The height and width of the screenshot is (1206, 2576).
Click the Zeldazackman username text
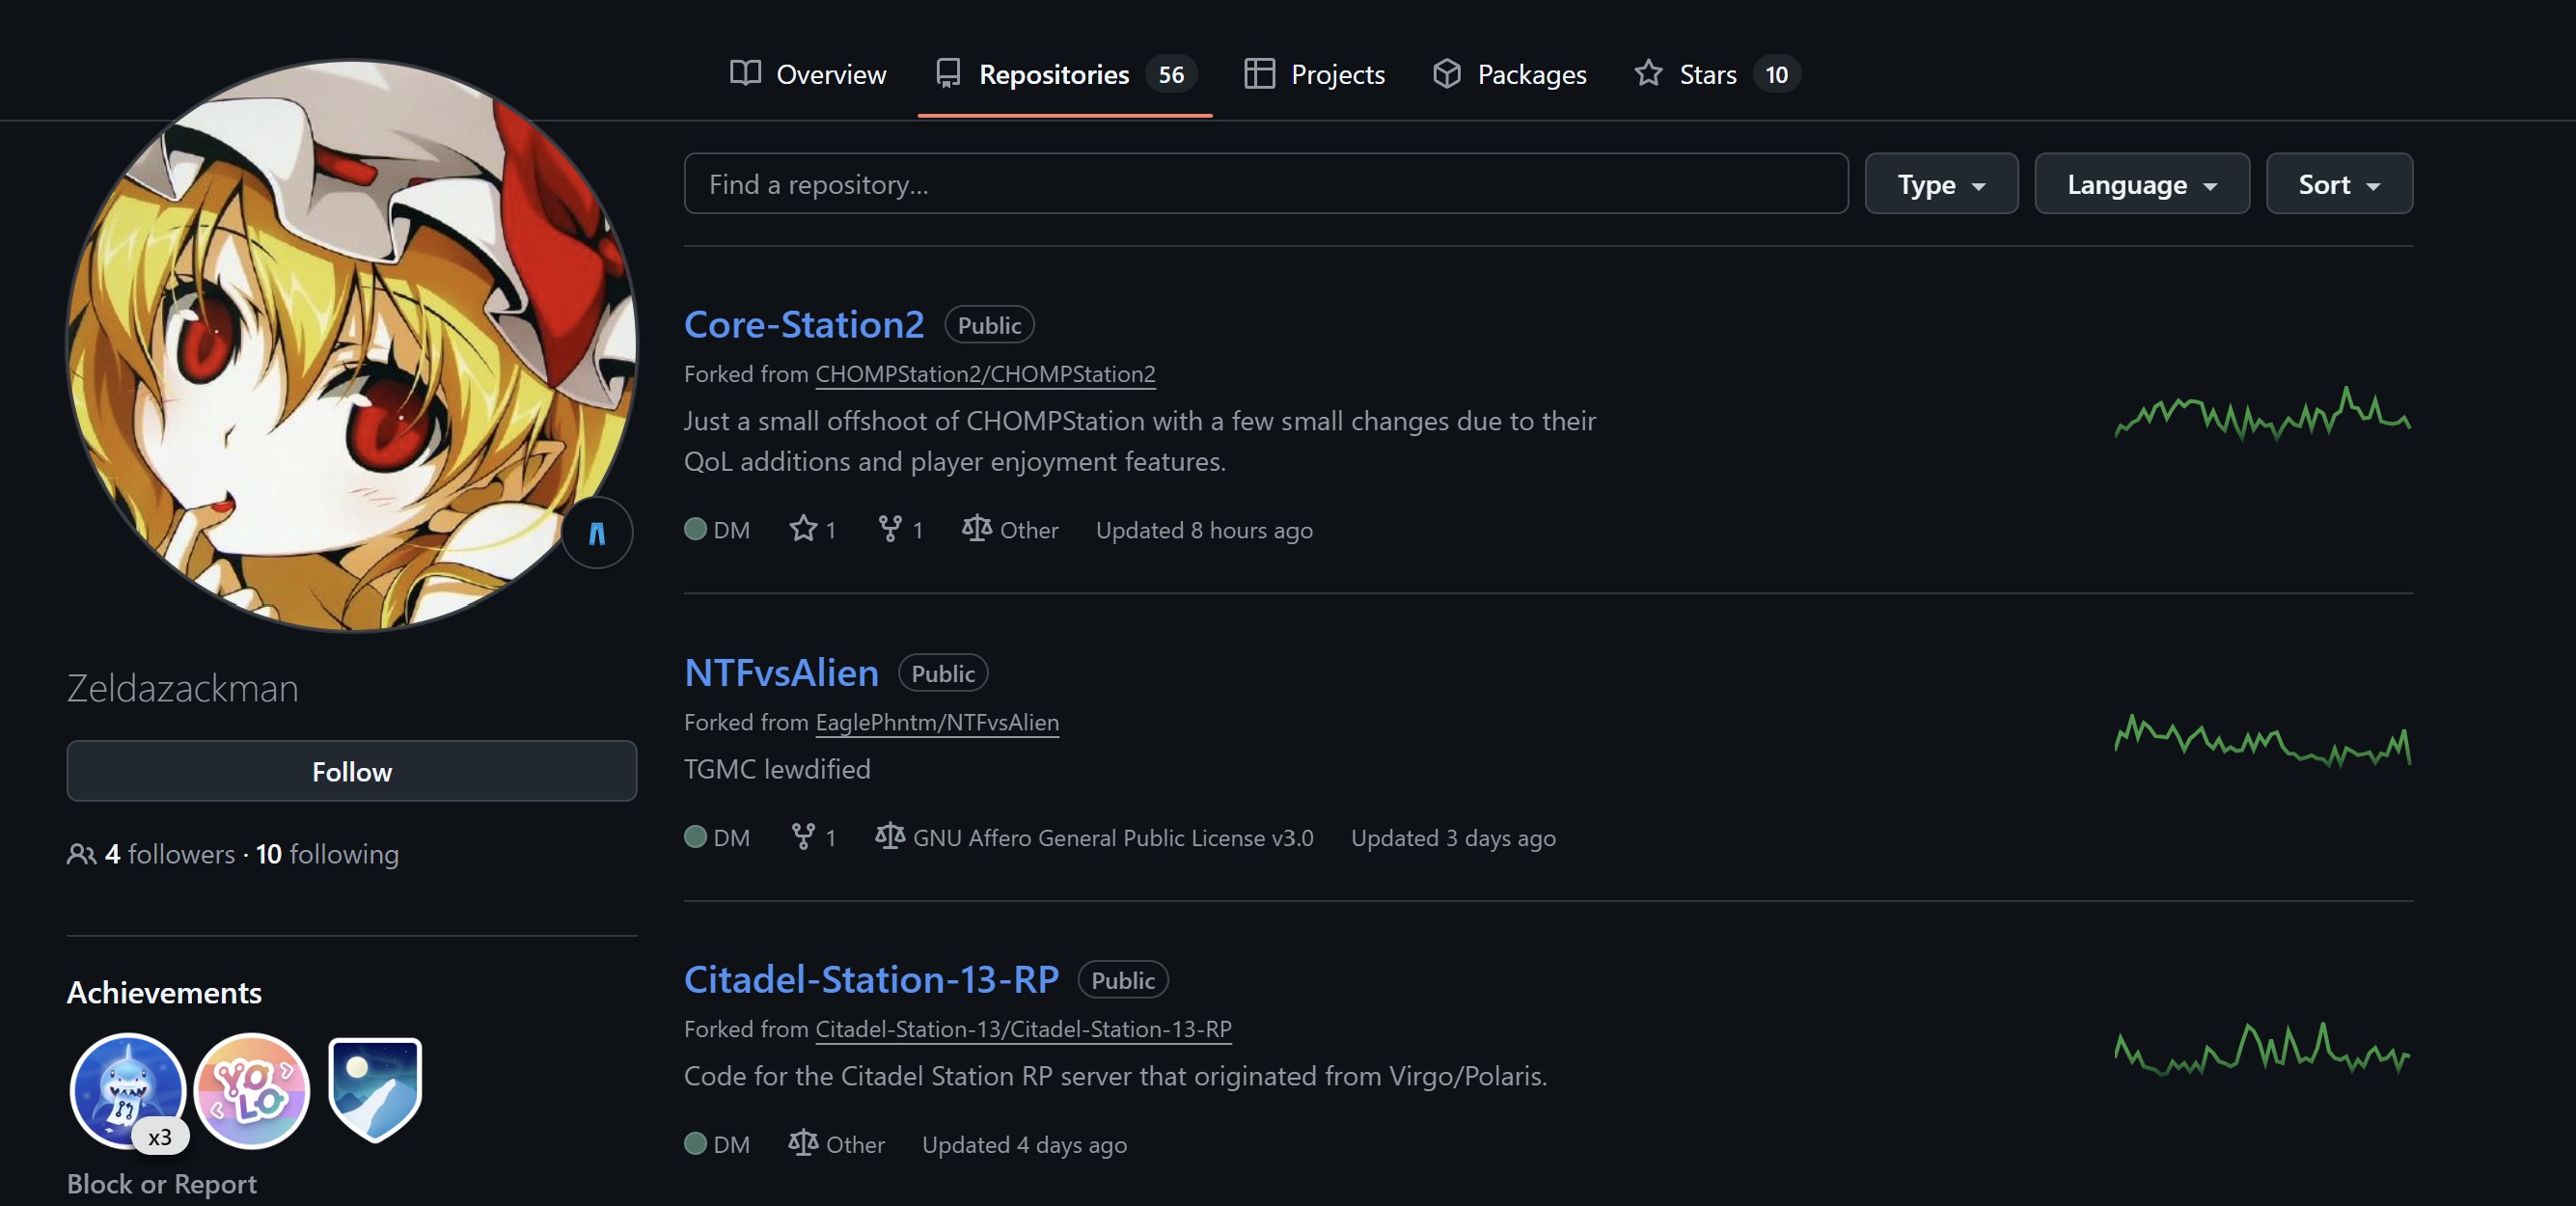click(183, 688)
